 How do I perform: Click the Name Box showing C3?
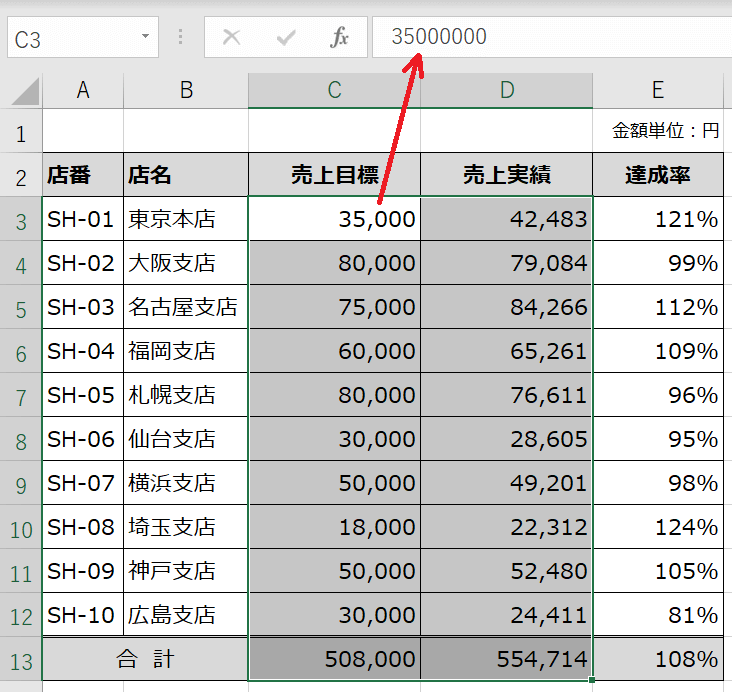click(x=70, y=38)
